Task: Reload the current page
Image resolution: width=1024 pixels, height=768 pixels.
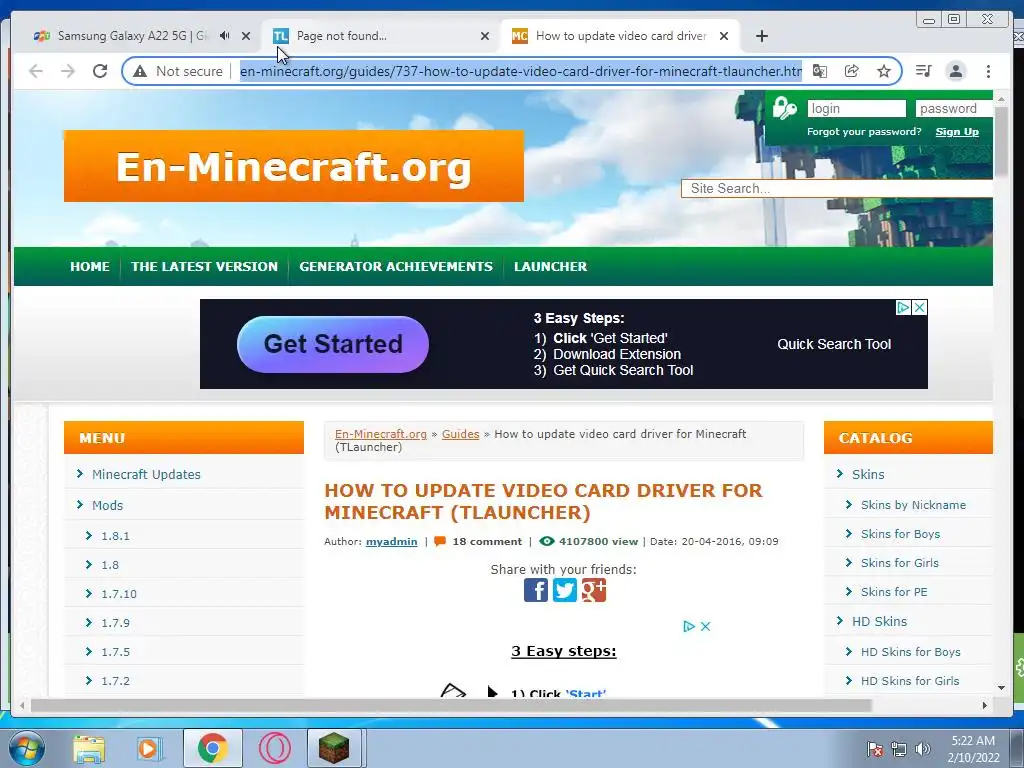Action: (100, 71)
